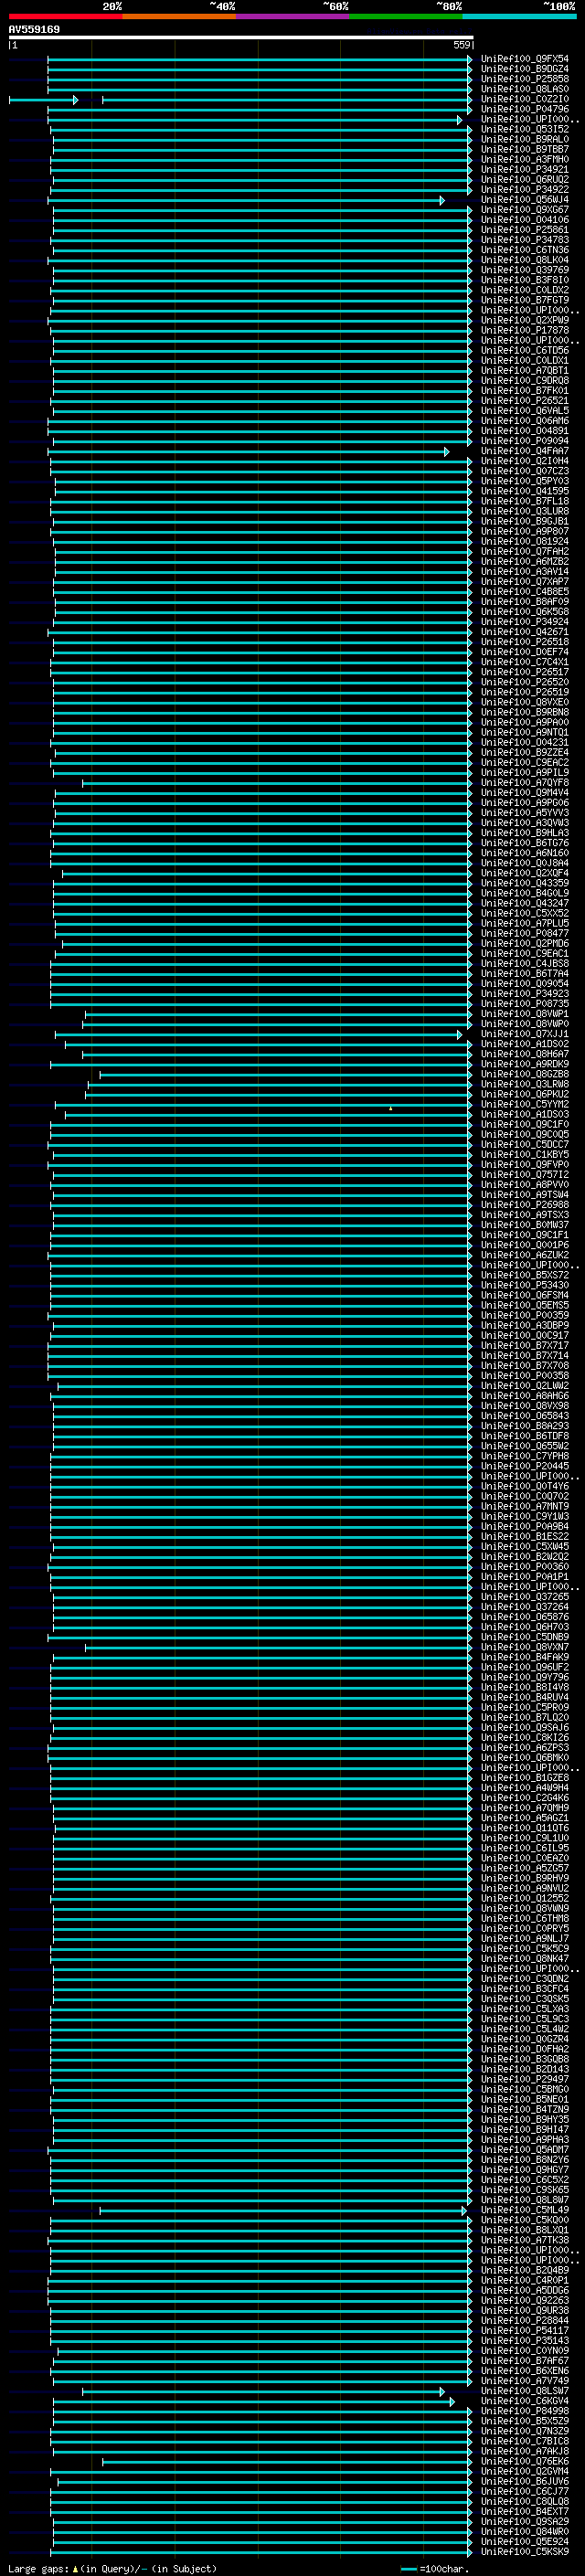Click UniRef100_C6TN36 label
Viewport: 585px width, 2576px height.
[525, 250]
